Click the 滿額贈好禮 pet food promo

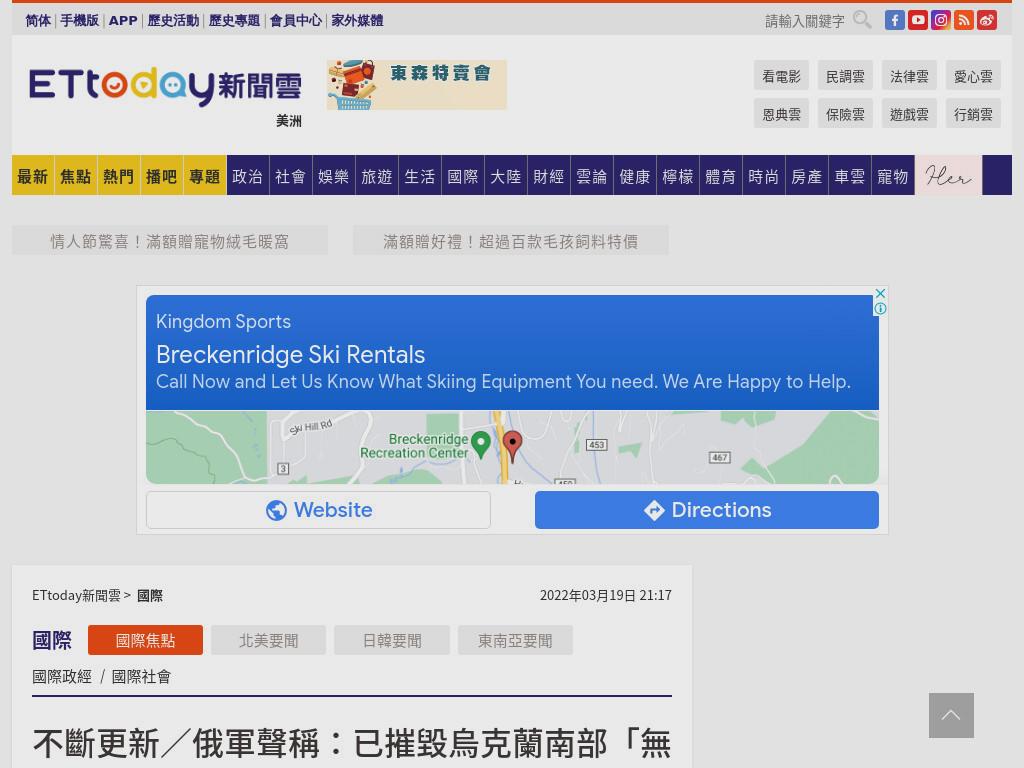pos(511,241)
